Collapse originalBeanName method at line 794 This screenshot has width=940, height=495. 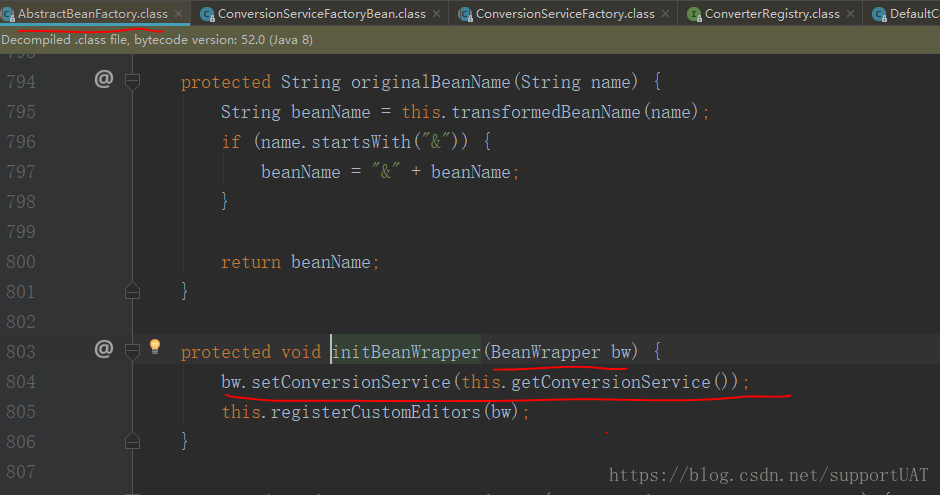pos(132,82)
